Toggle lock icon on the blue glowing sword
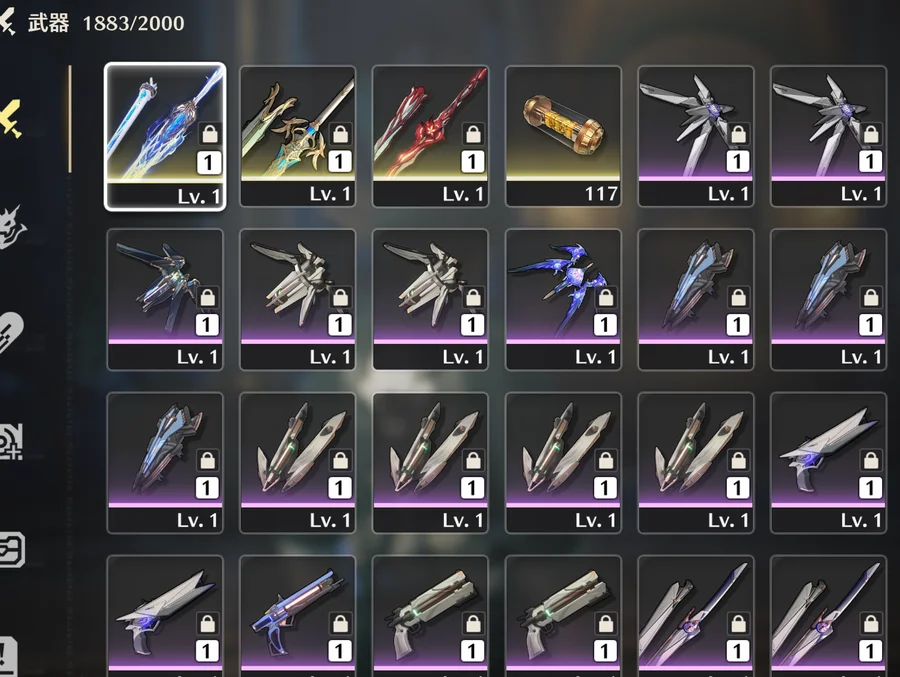Image resolution: width=900 pixels, height=677 pixels. [210, 133]
